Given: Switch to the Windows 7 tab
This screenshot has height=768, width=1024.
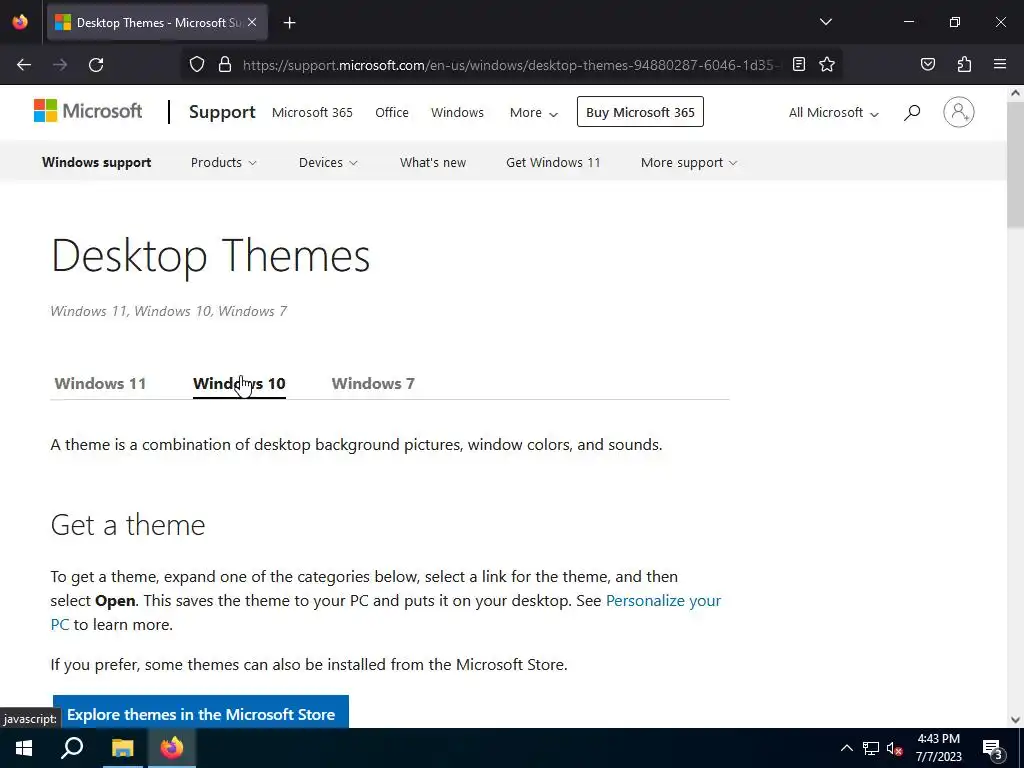Looking at the screenshot, I should point(373,383).
